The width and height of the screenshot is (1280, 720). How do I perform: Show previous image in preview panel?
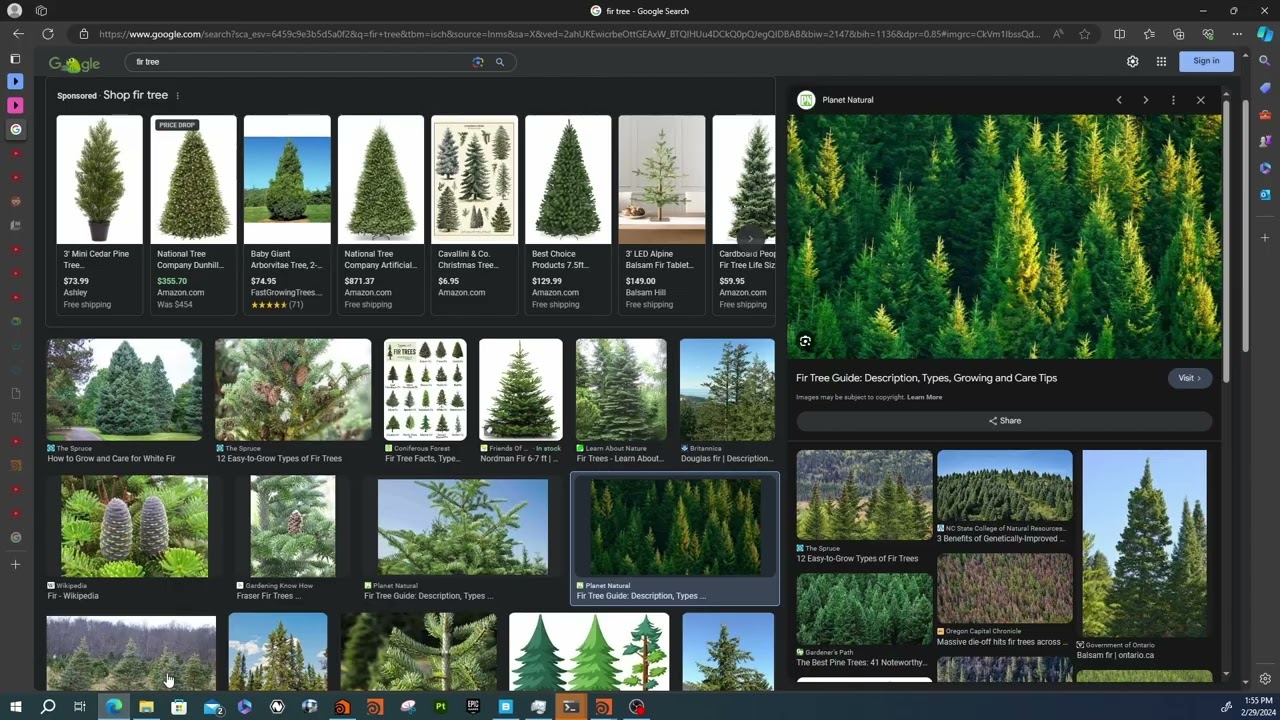pyautogui.click(x=1119, y=100)
